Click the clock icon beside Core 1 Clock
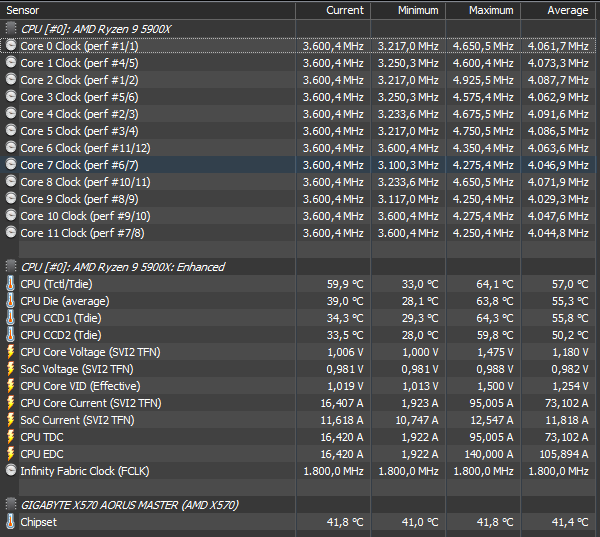Viewport: 600px width, 537px height. click(11, 62)
